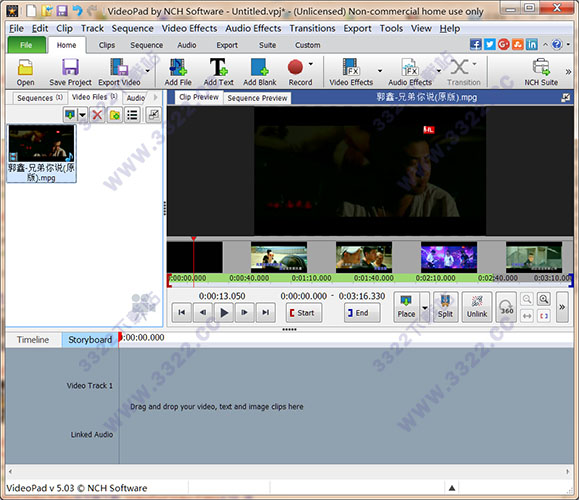The height and width of the screenshot is (500, 579).
Task: Click the new project icon in title bar
Action: click(32, 10)
